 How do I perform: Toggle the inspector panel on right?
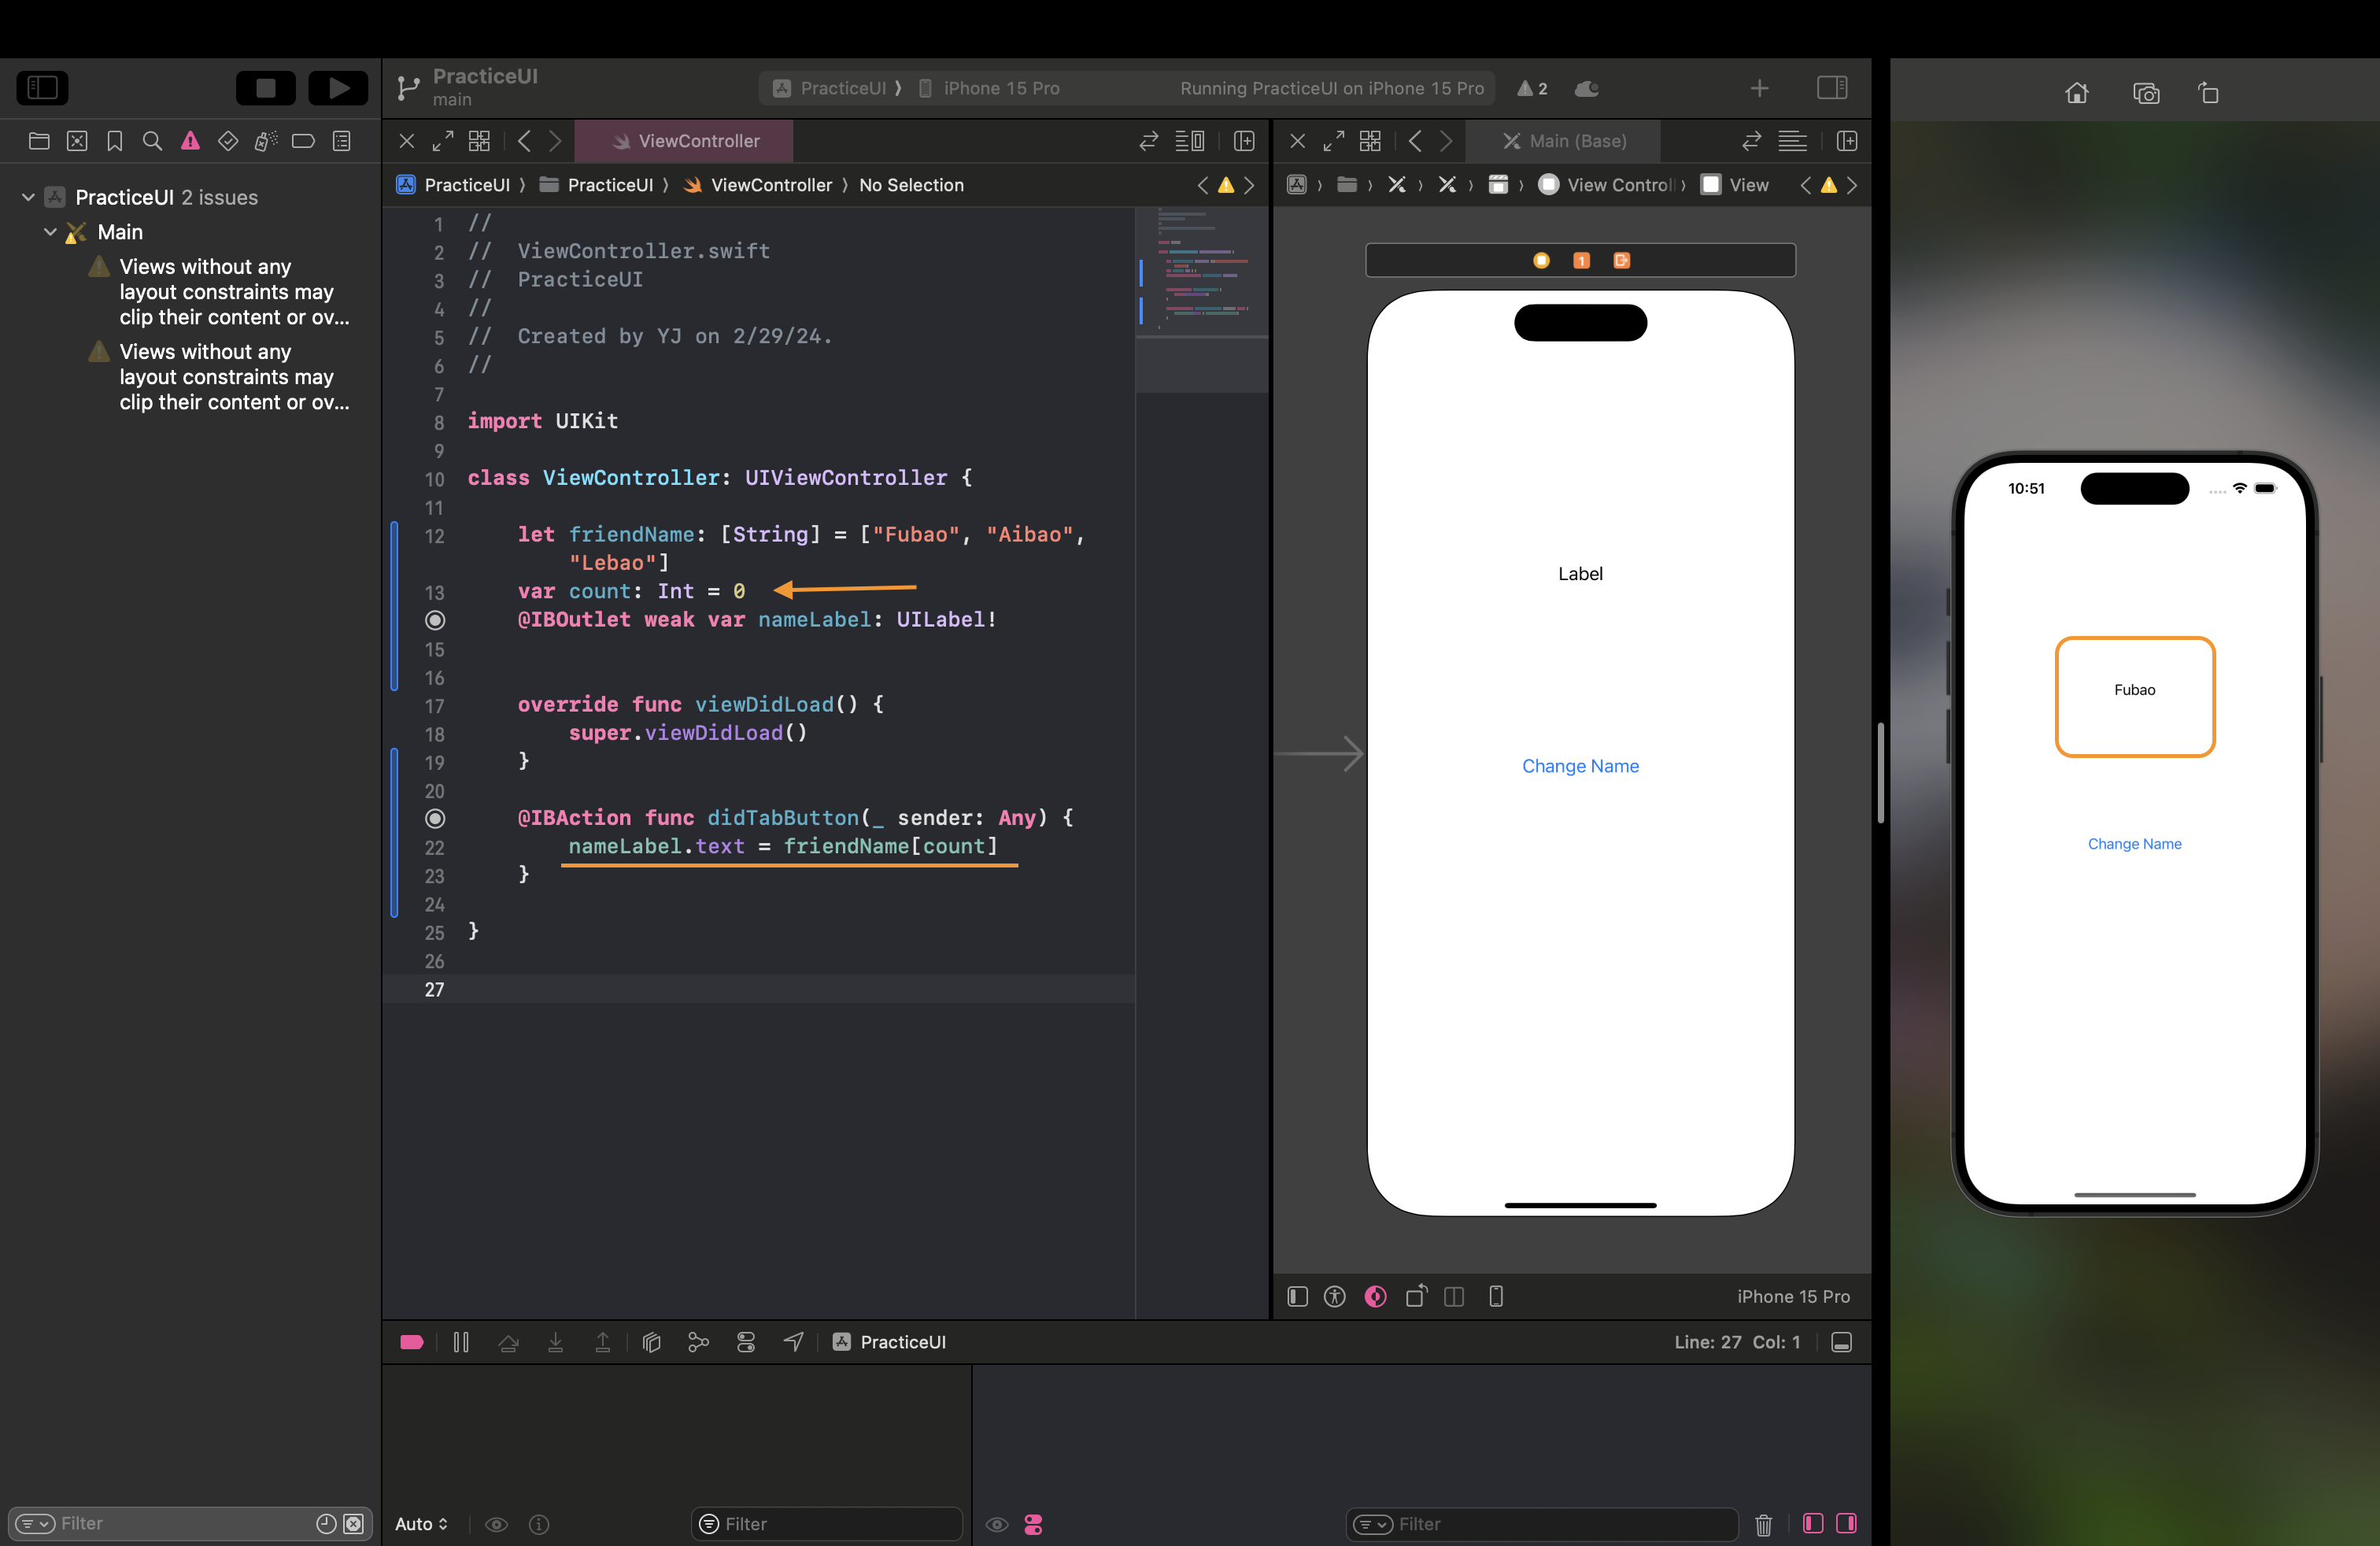[x=1831, y=88]
